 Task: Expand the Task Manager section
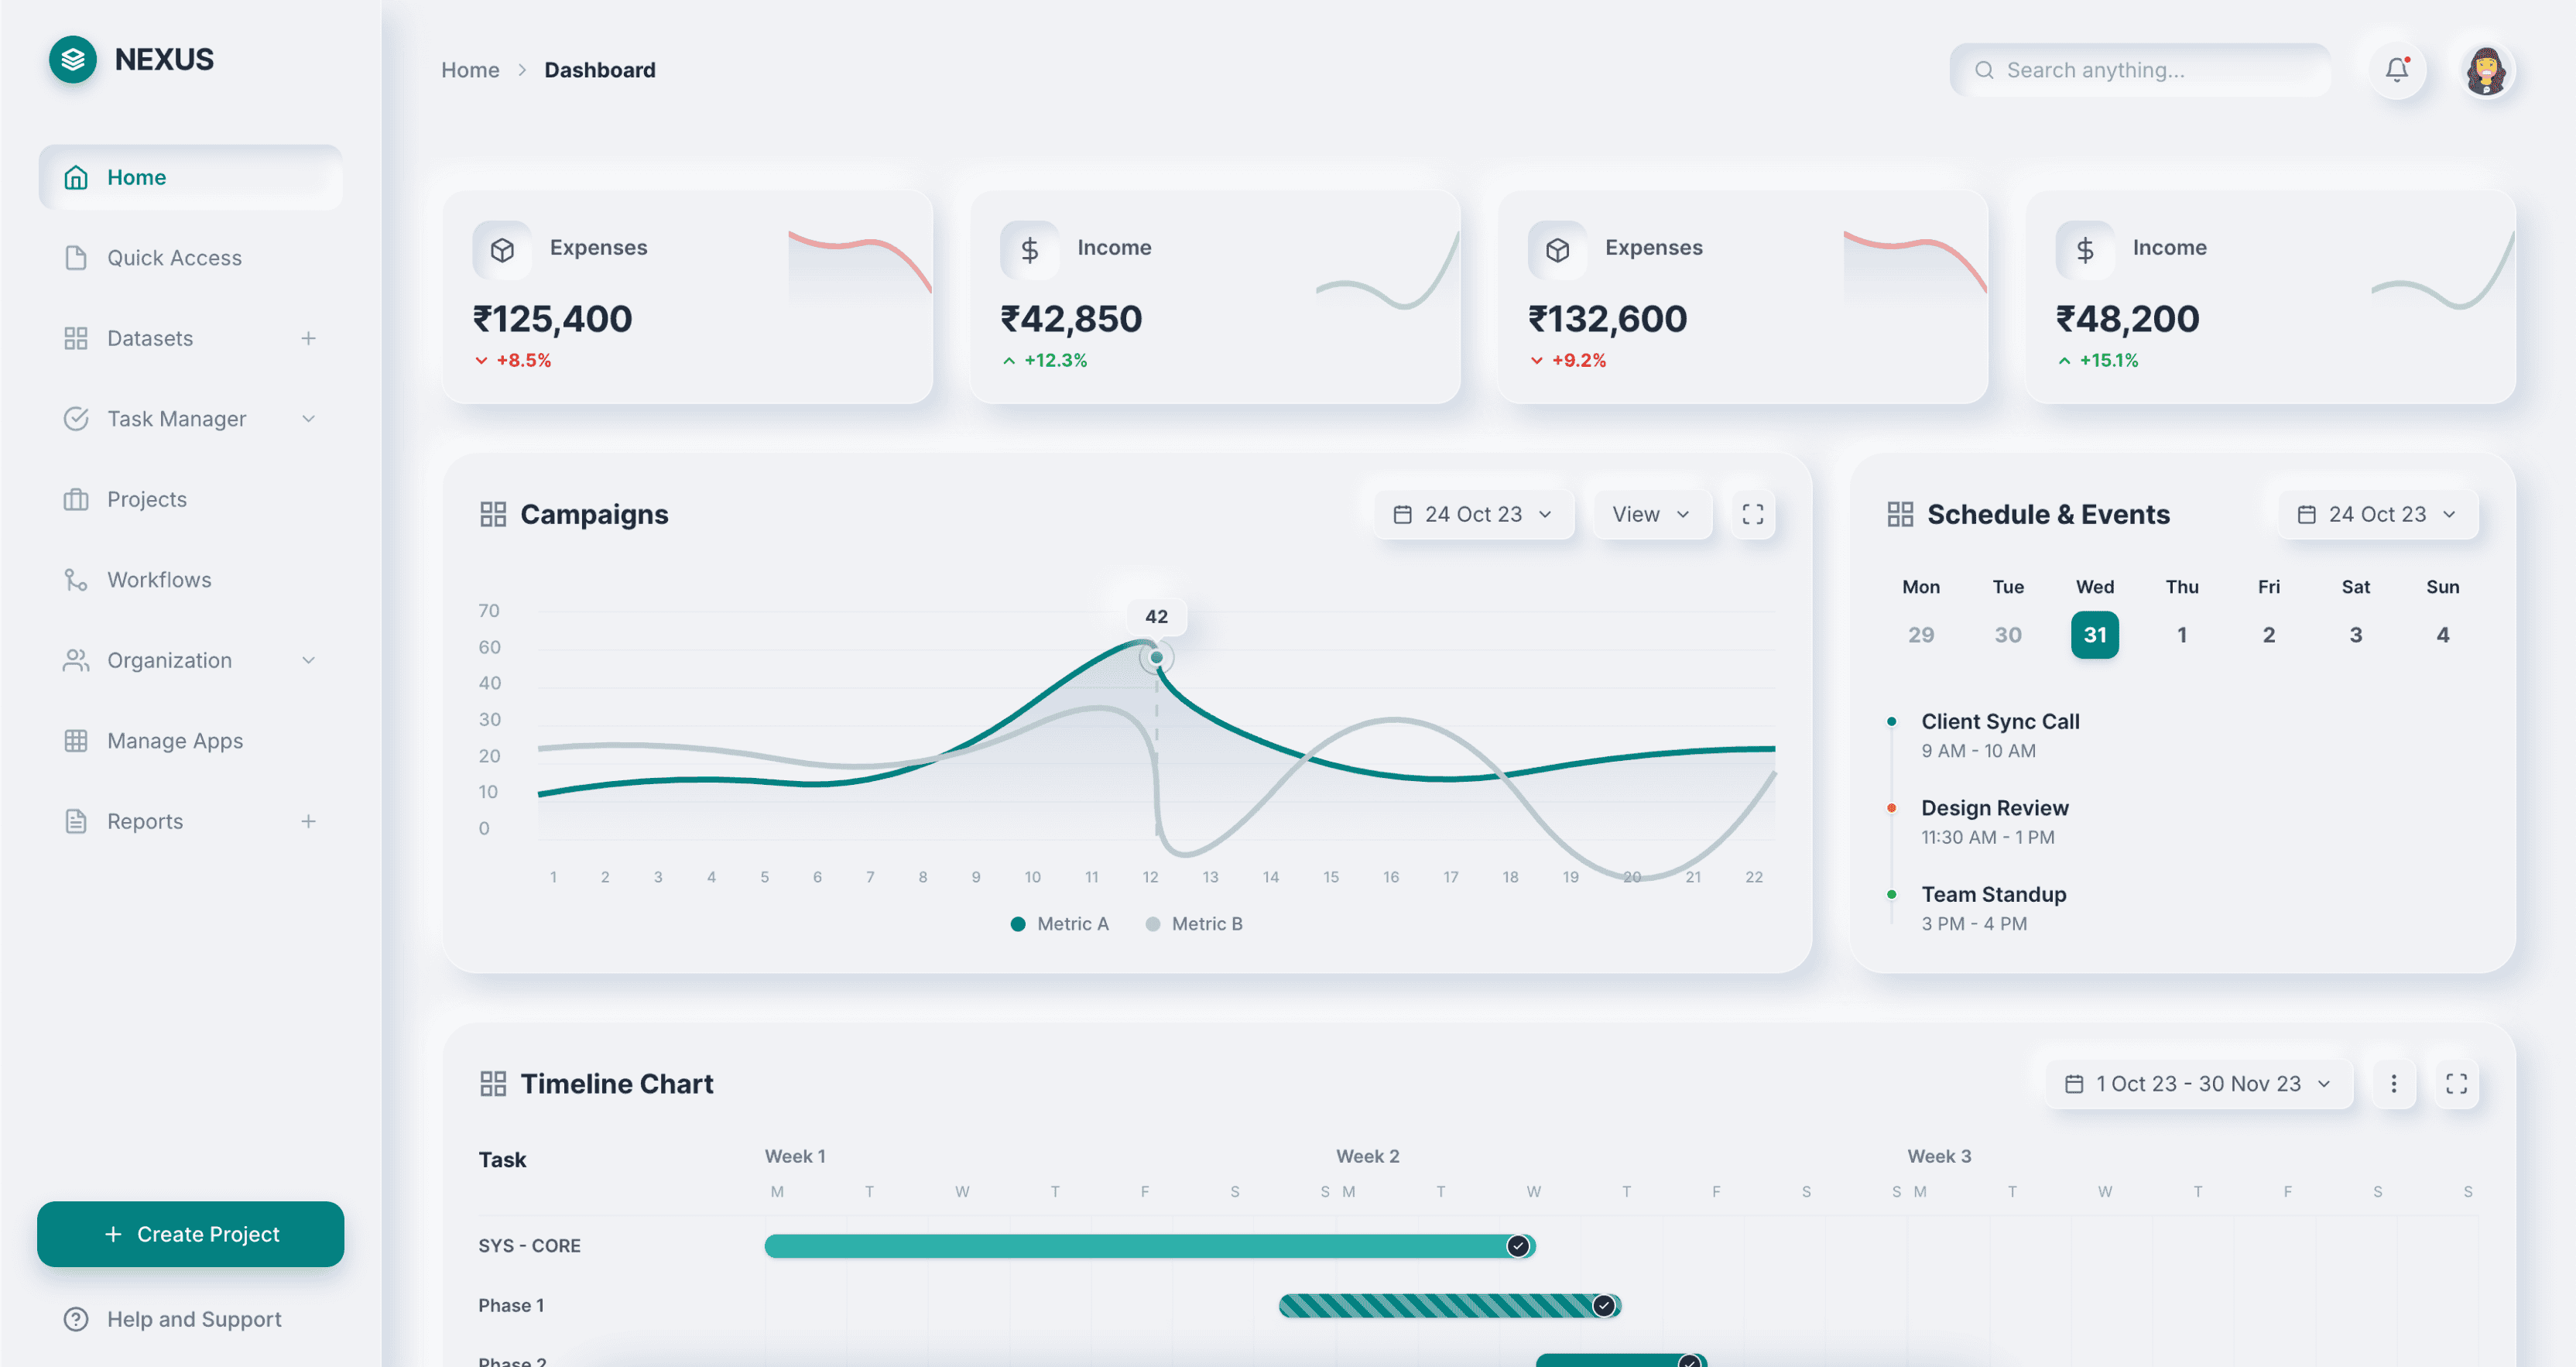pos(308,419)
